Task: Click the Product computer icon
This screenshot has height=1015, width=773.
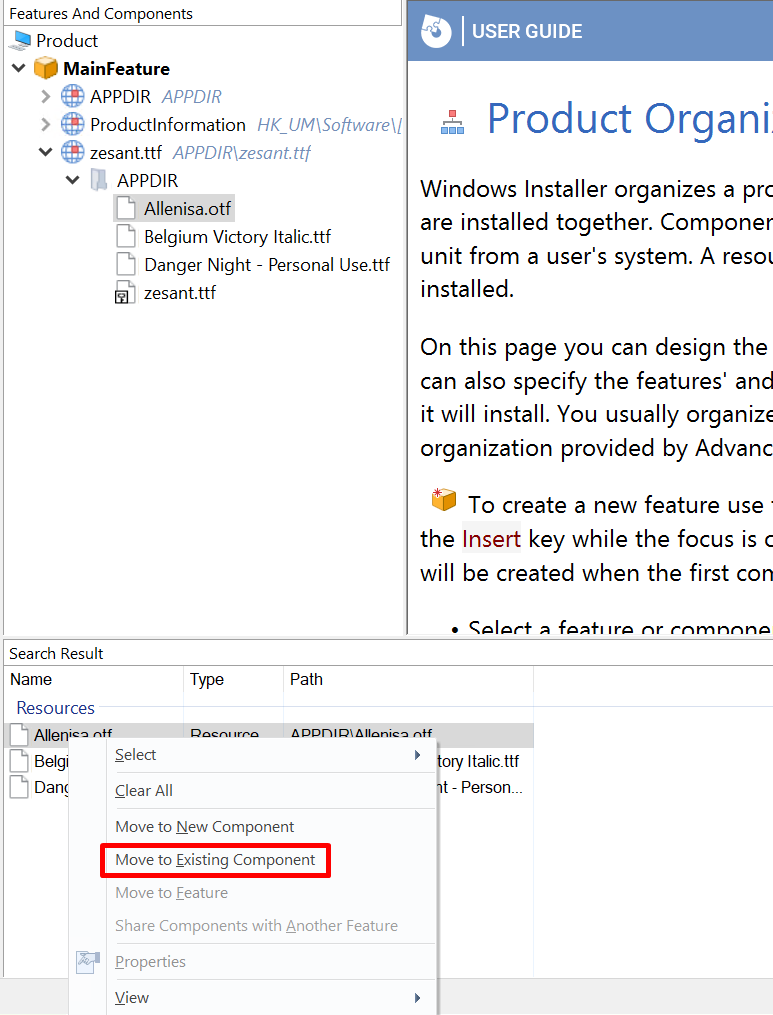Action: [x=21, y=41]
